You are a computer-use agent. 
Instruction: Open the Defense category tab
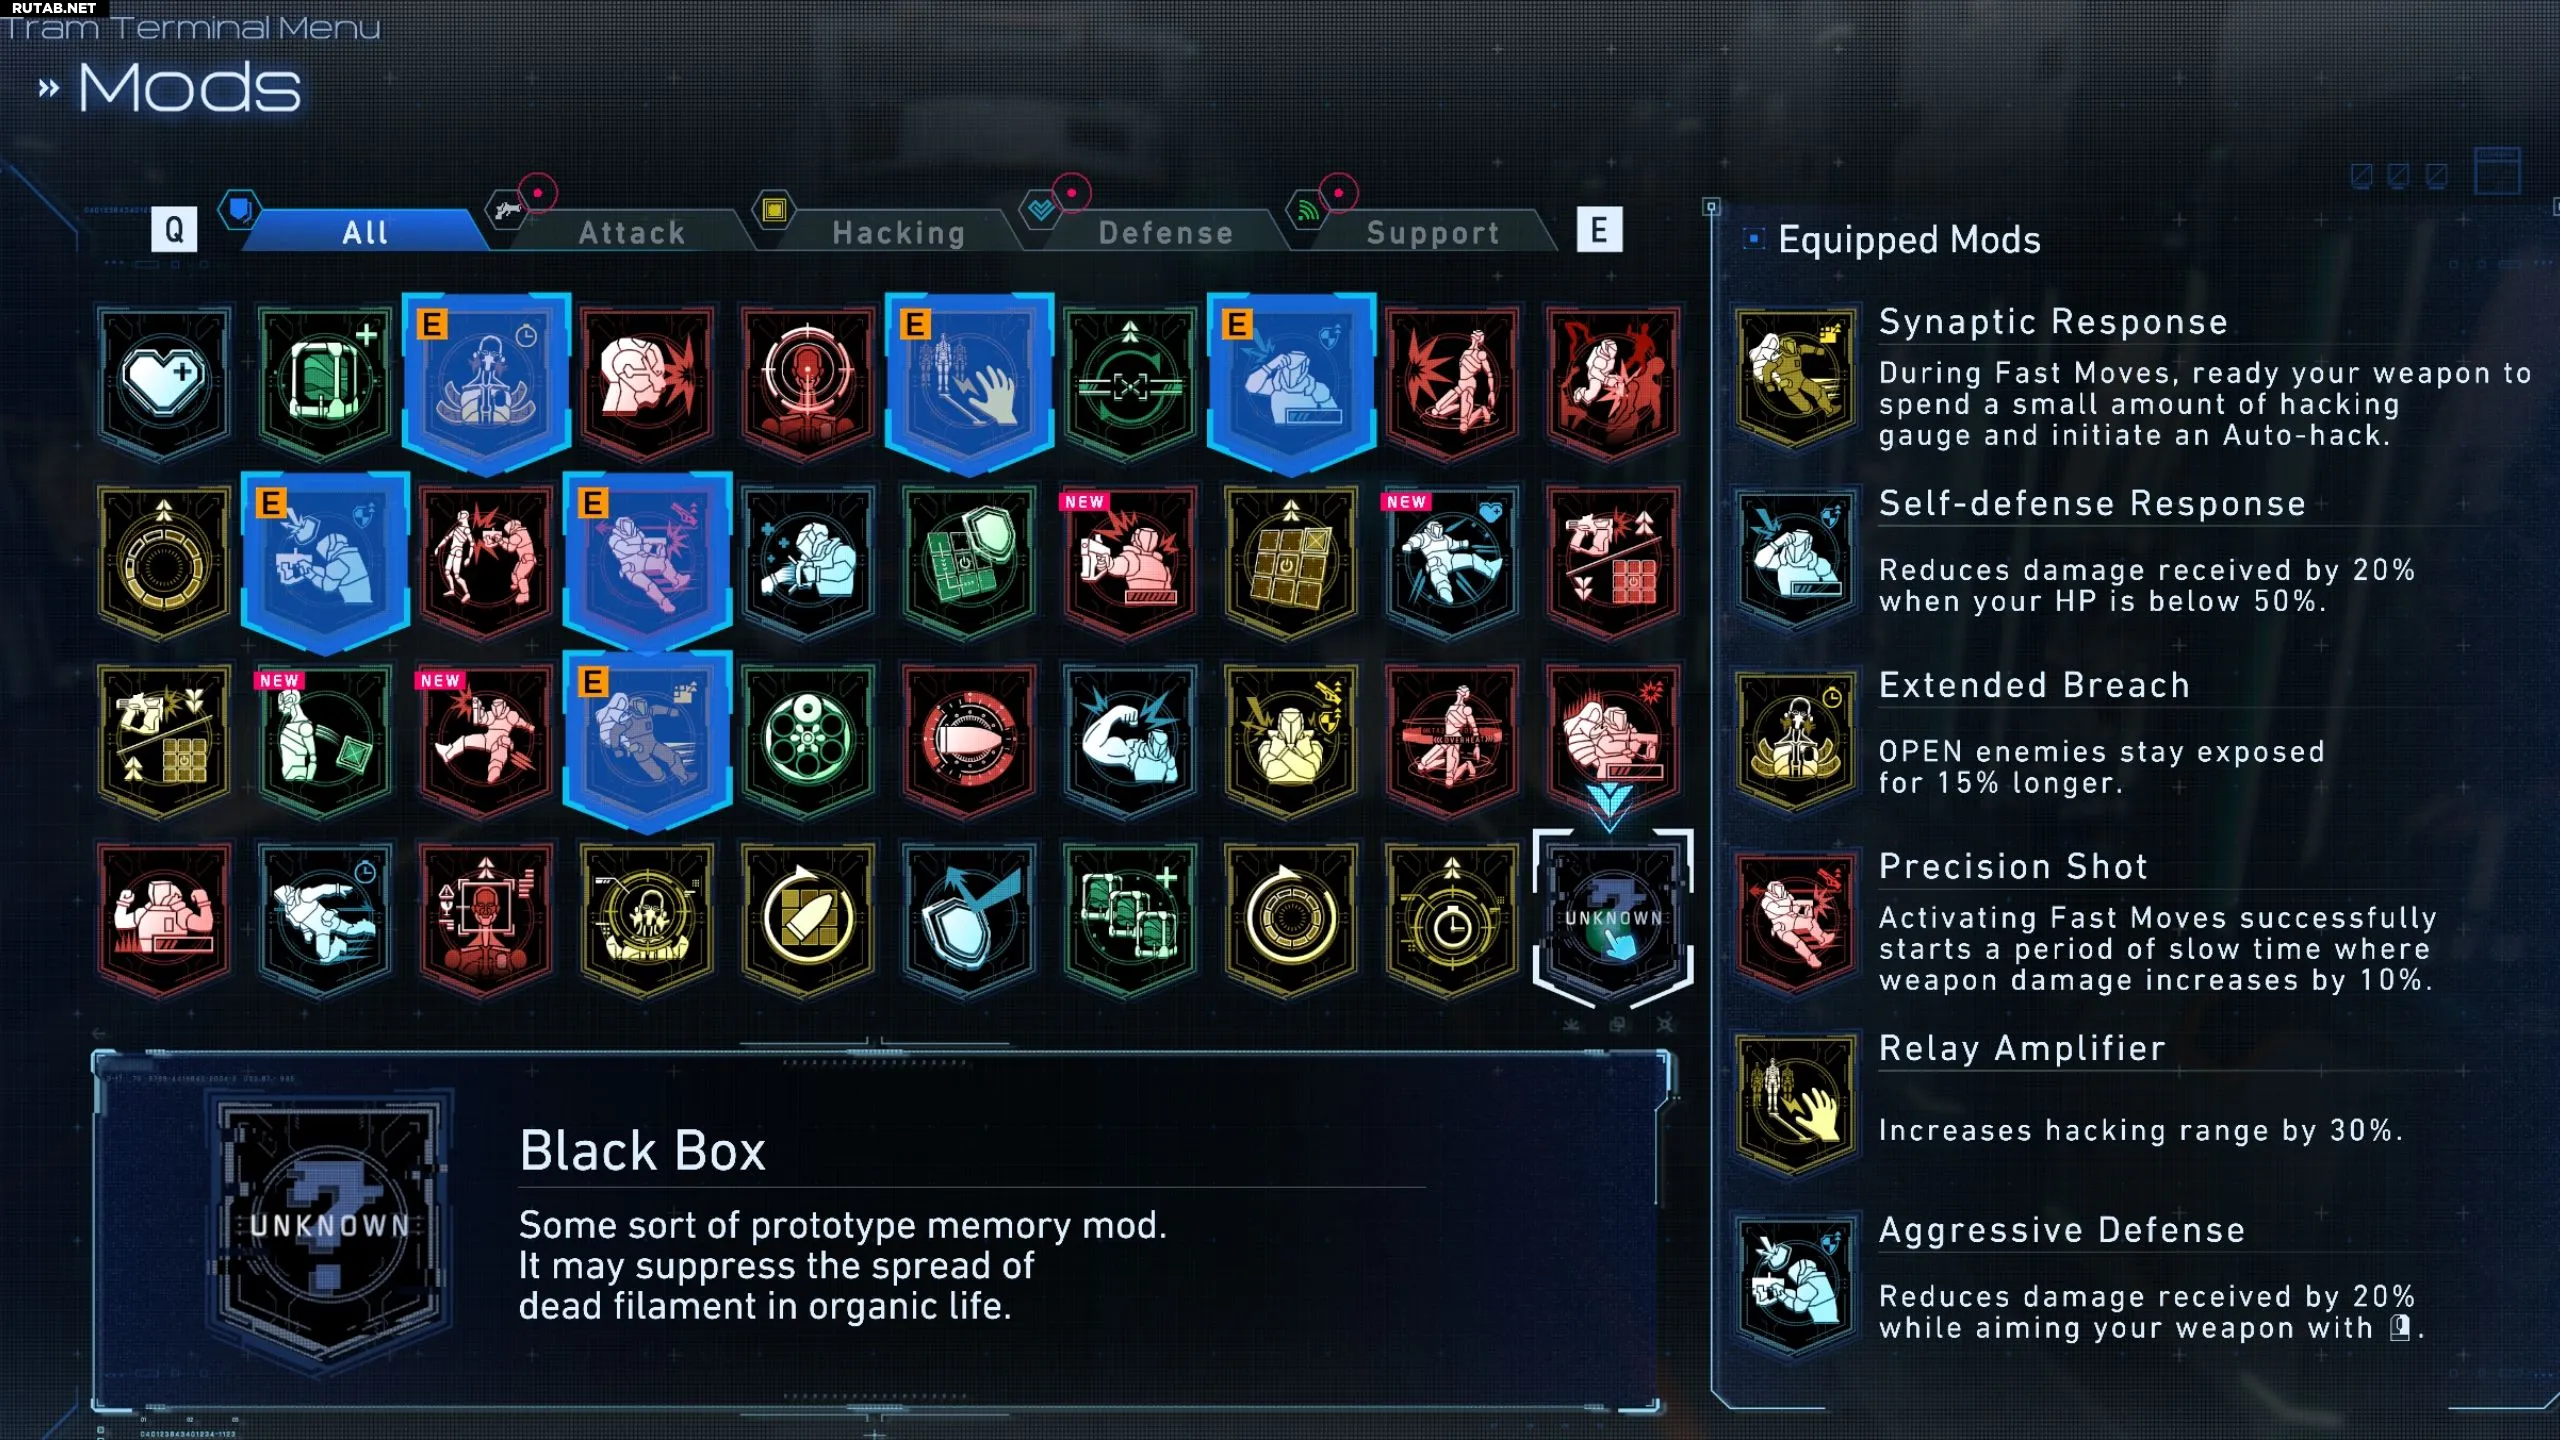1166,232
